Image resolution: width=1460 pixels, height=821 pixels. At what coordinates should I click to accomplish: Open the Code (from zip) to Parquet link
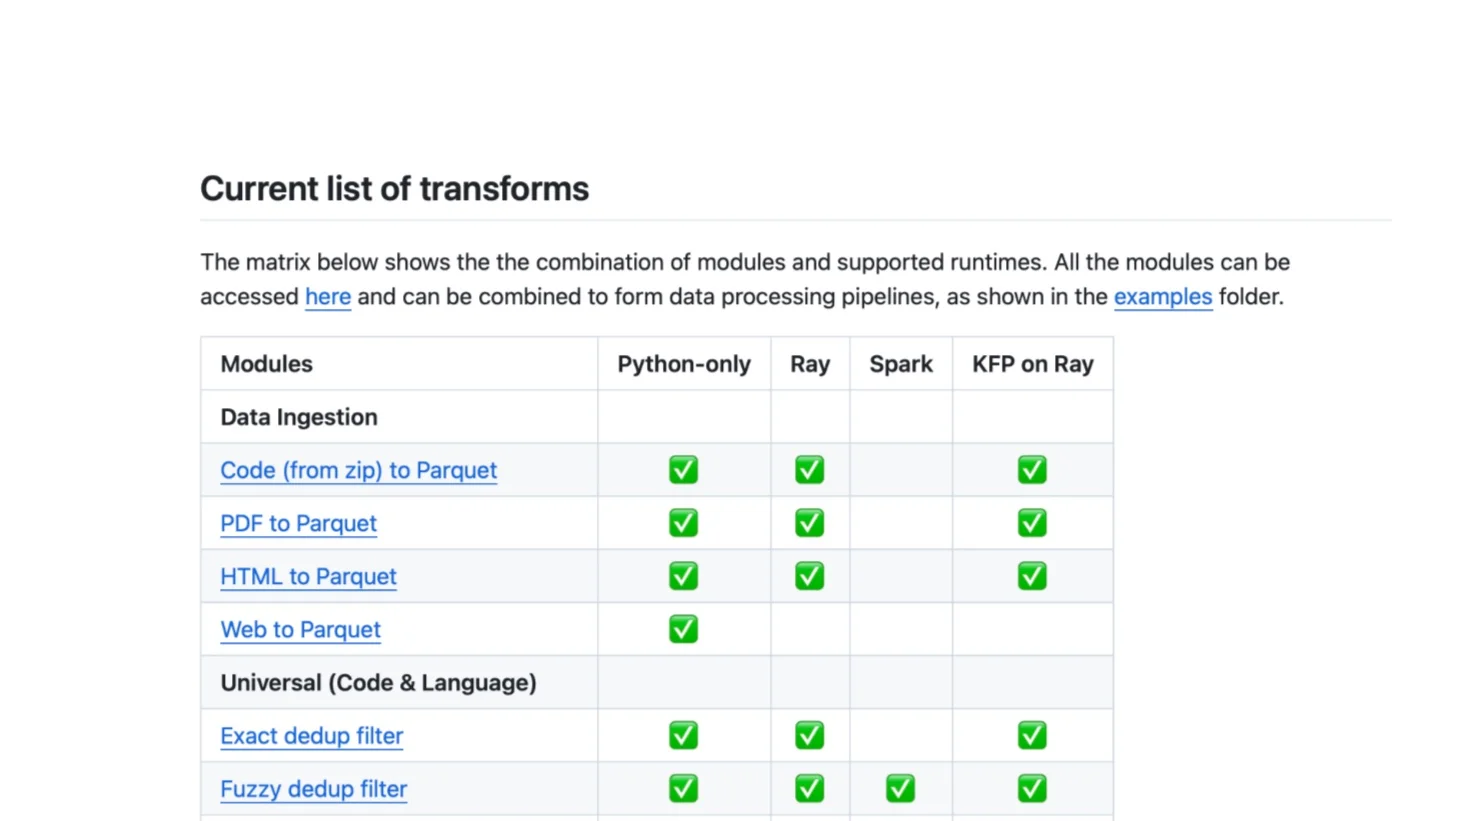coord(358,470)
